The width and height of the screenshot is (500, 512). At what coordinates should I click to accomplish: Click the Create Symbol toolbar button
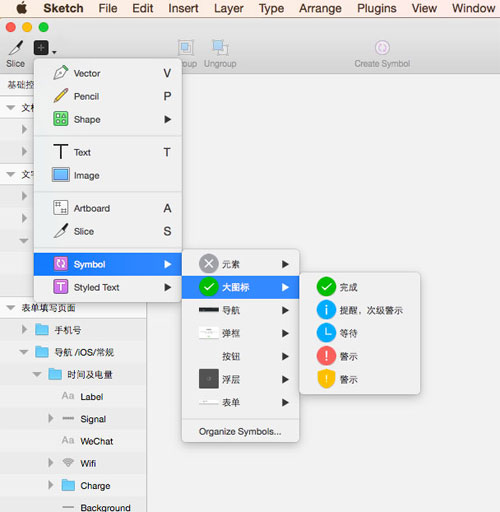(382, 53)
